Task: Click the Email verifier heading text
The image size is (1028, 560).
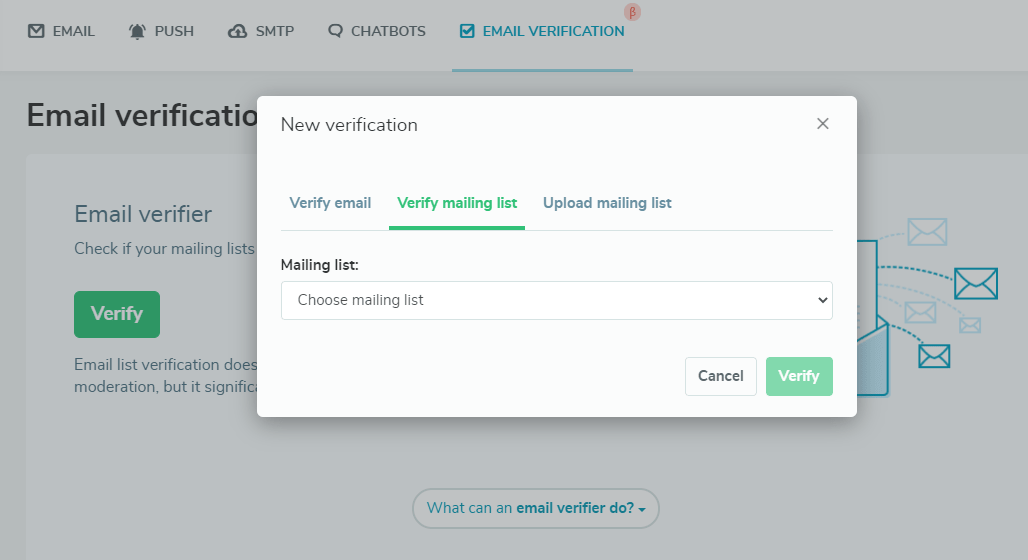Action: [143, 214]
